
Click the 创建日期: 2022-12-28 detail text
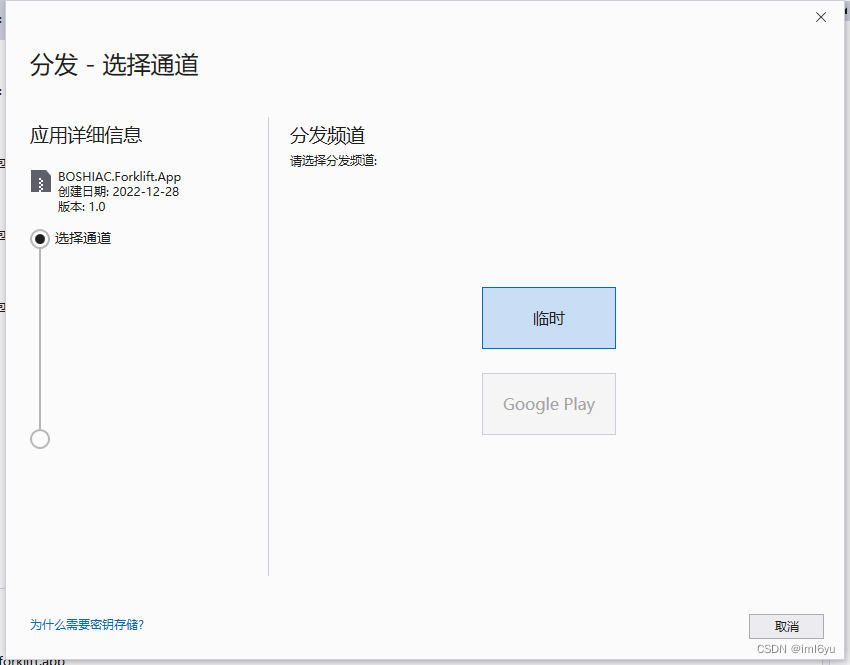pos(120,192)
